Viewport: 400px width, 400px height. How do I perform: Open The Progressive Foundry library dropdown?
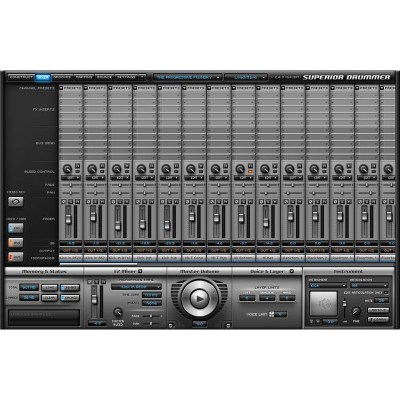188,77
